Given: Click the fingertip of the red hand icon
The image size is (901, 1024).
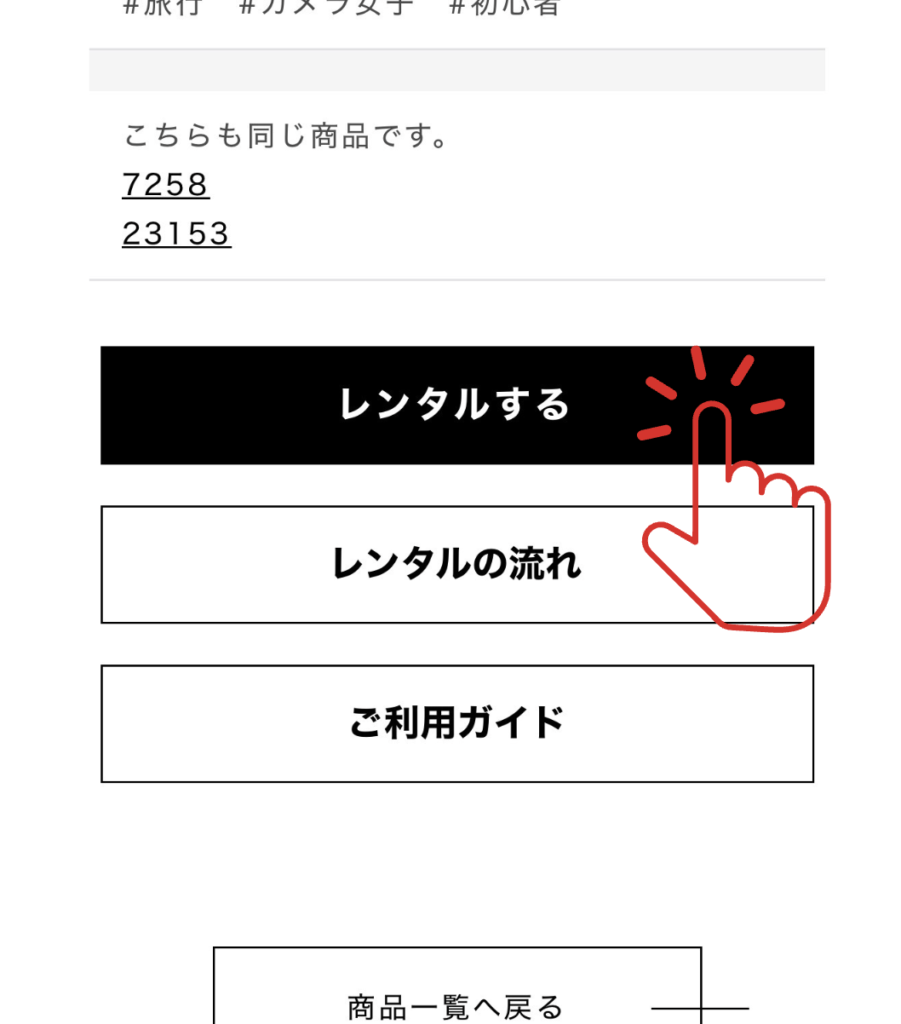Looking at the screenshot, I should coord(711,418).
